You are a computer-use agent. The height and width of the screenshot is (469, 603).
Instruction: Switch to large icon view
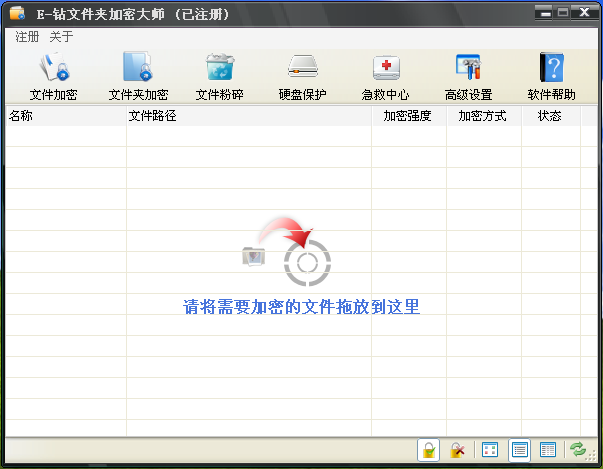click(490, 450)
